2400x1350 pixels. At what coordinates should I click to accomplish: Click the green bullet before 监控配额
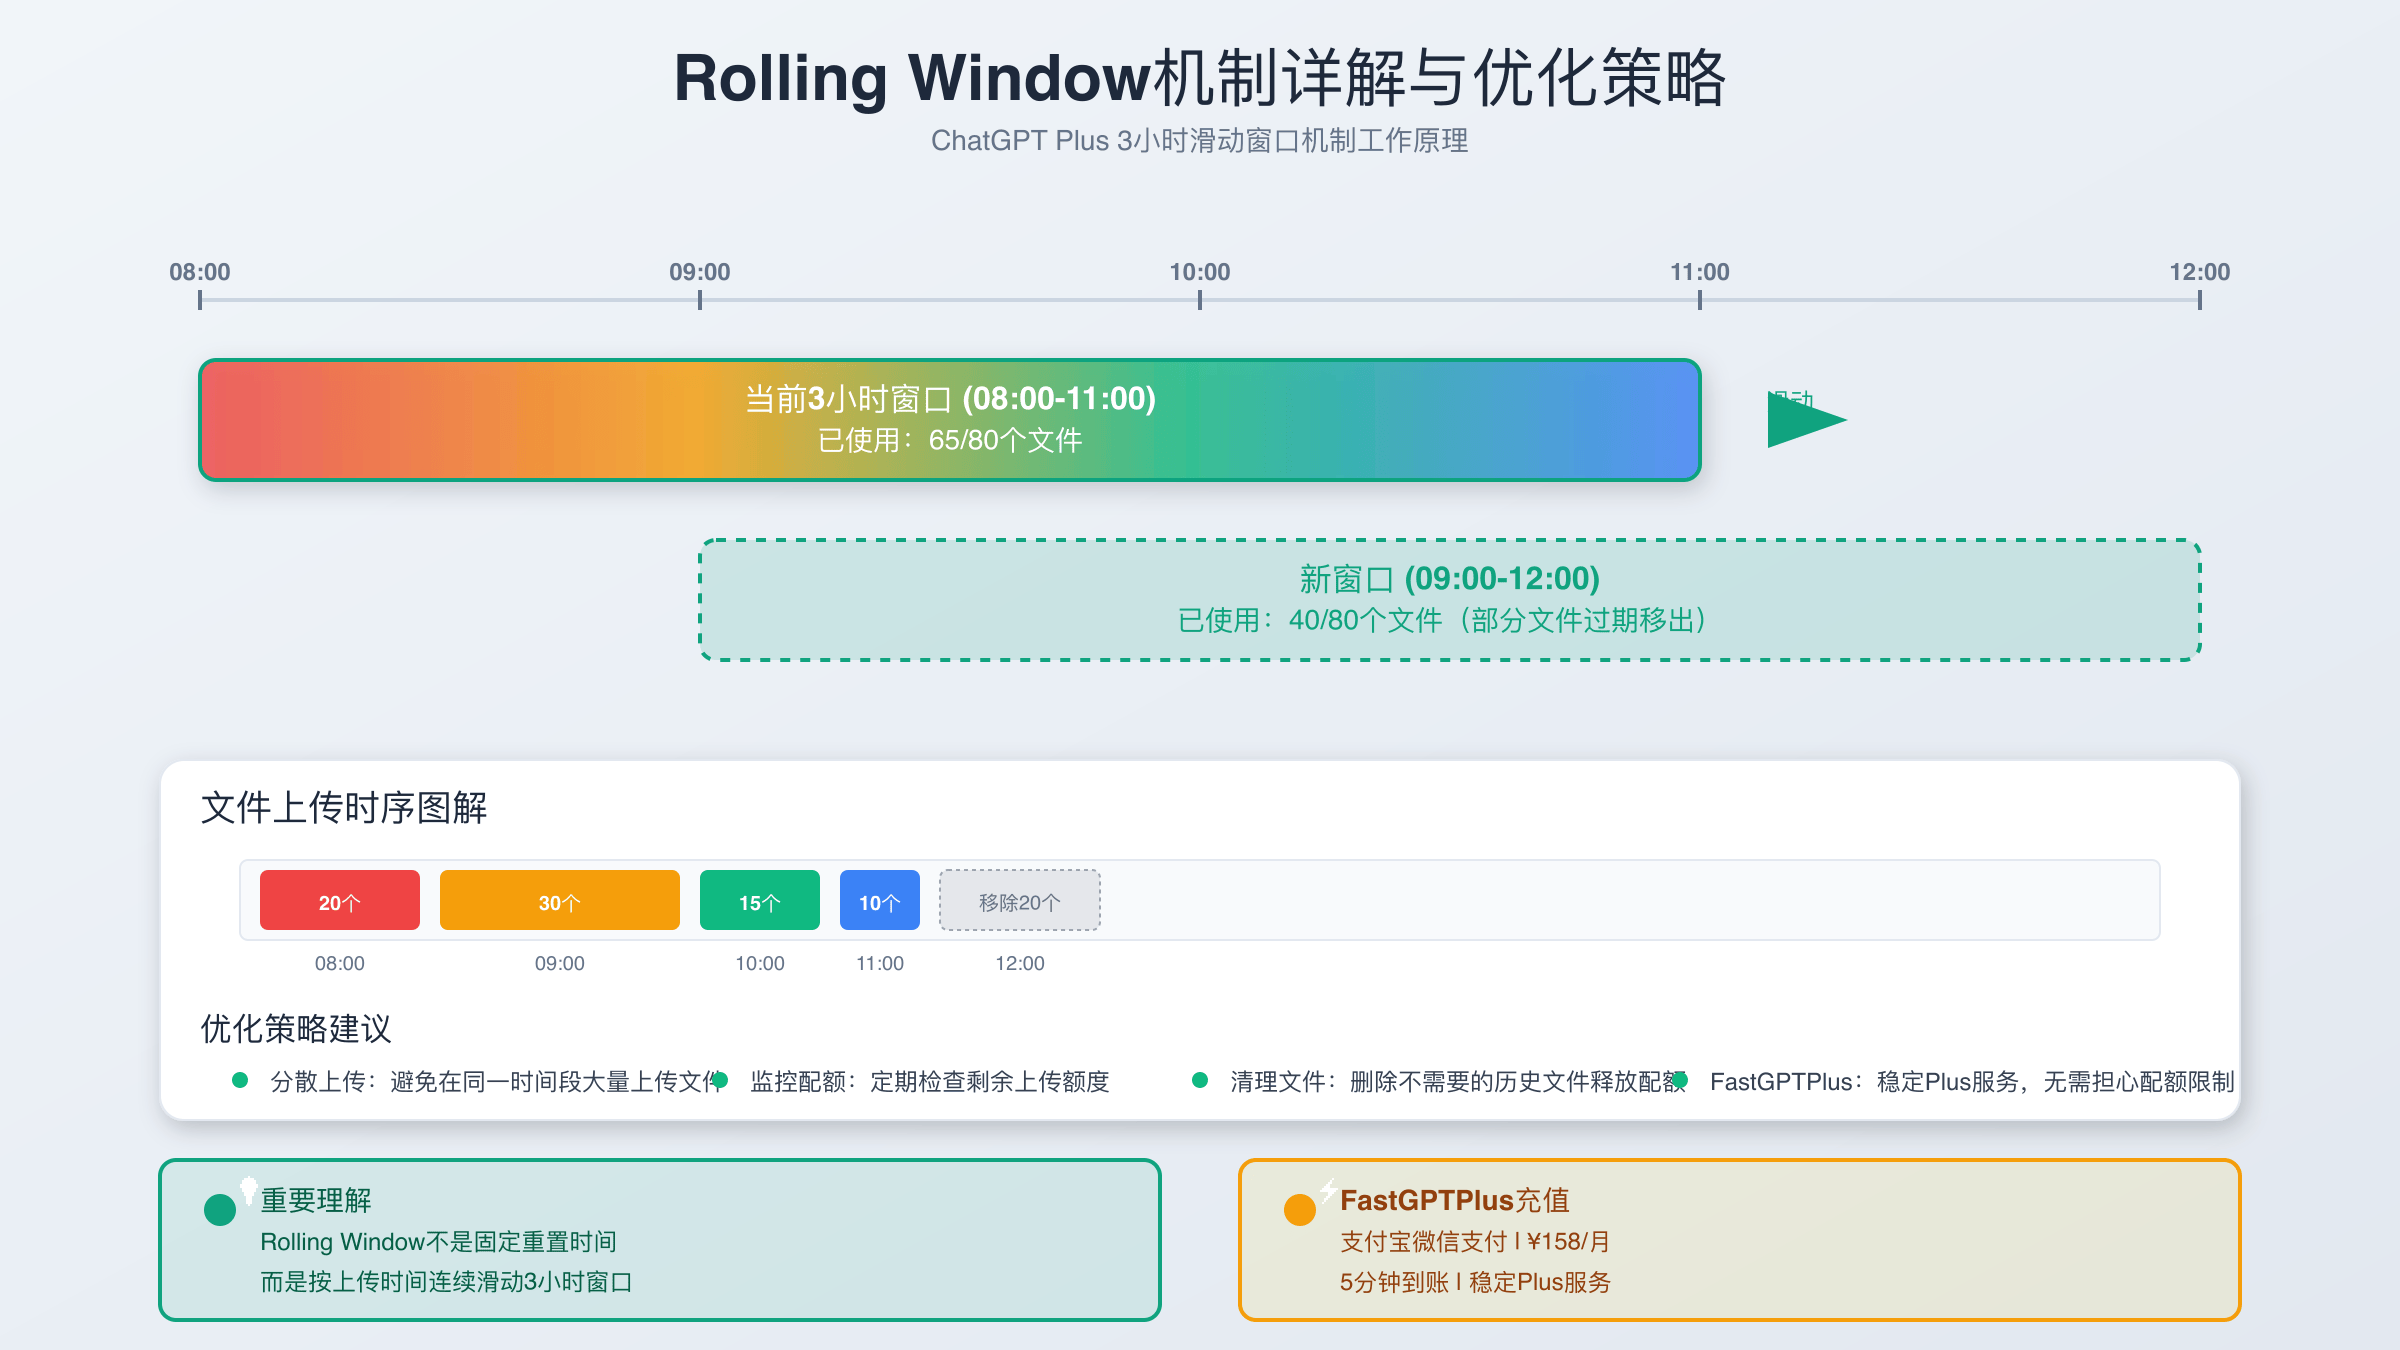720,1080
